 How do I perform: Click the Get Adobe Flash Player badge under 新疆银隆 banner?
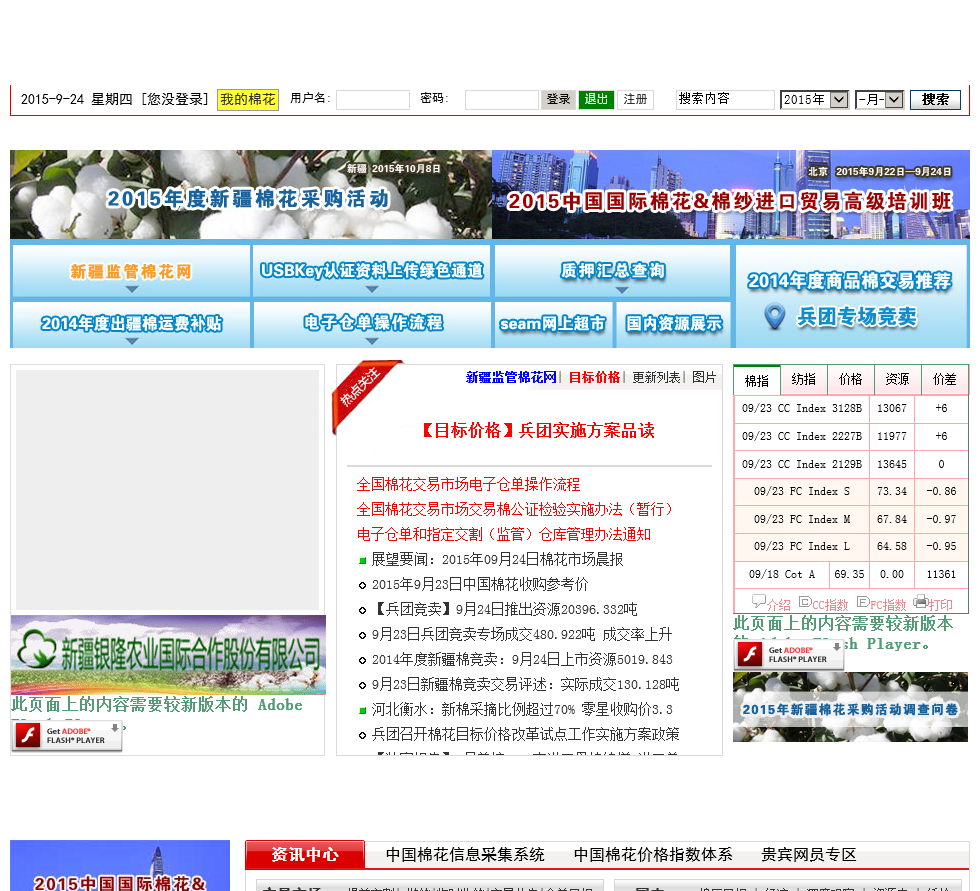pos(67,735)
